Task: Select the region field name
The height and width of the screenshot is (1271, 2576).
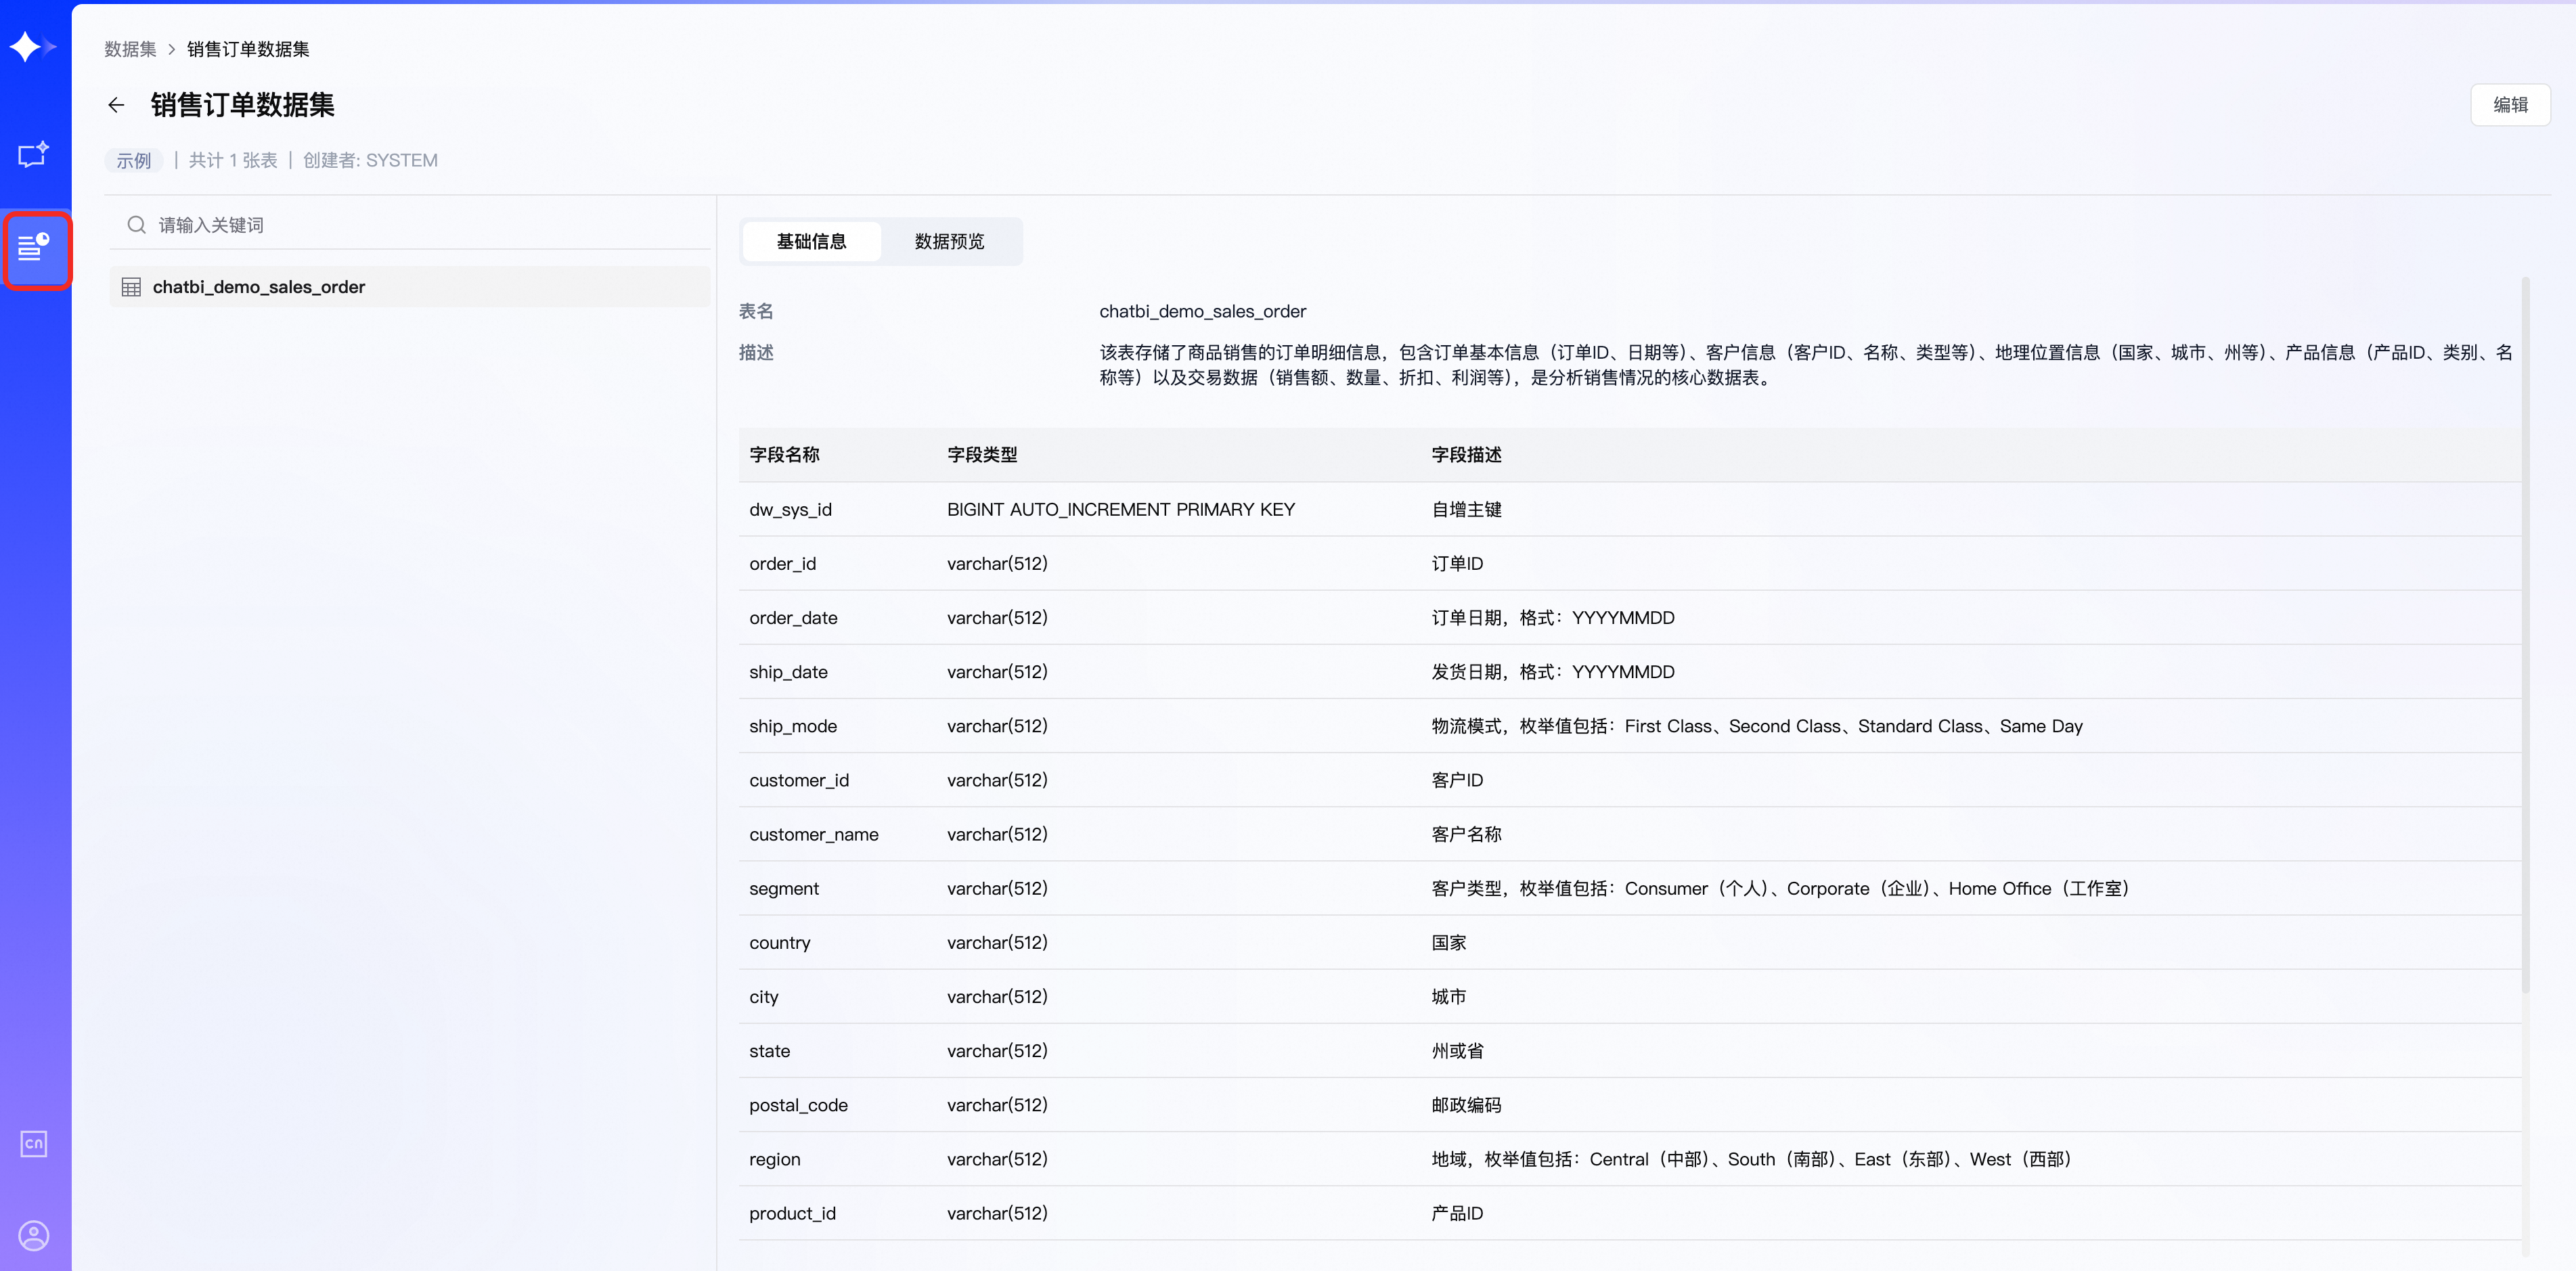Action: click(x=775, y=1159)
